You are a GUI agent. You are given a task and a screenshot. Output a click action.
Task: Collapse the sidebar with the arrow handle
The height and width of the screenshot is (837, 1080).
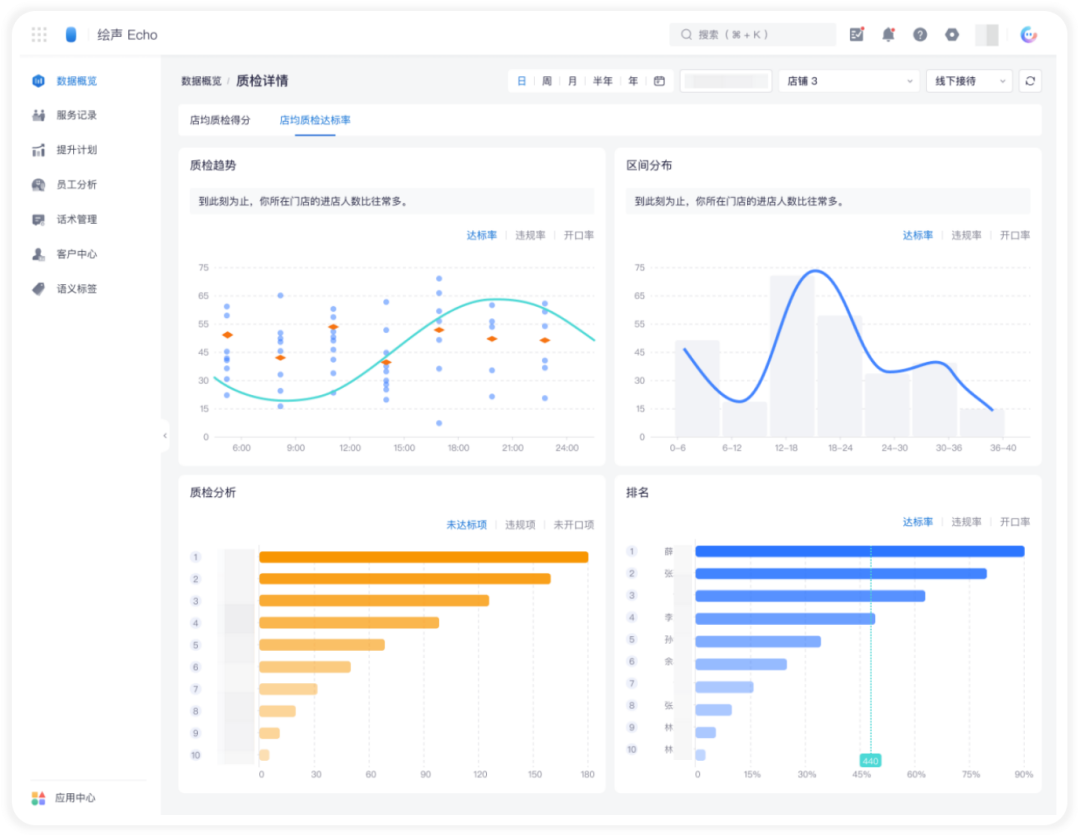(165, 435)
